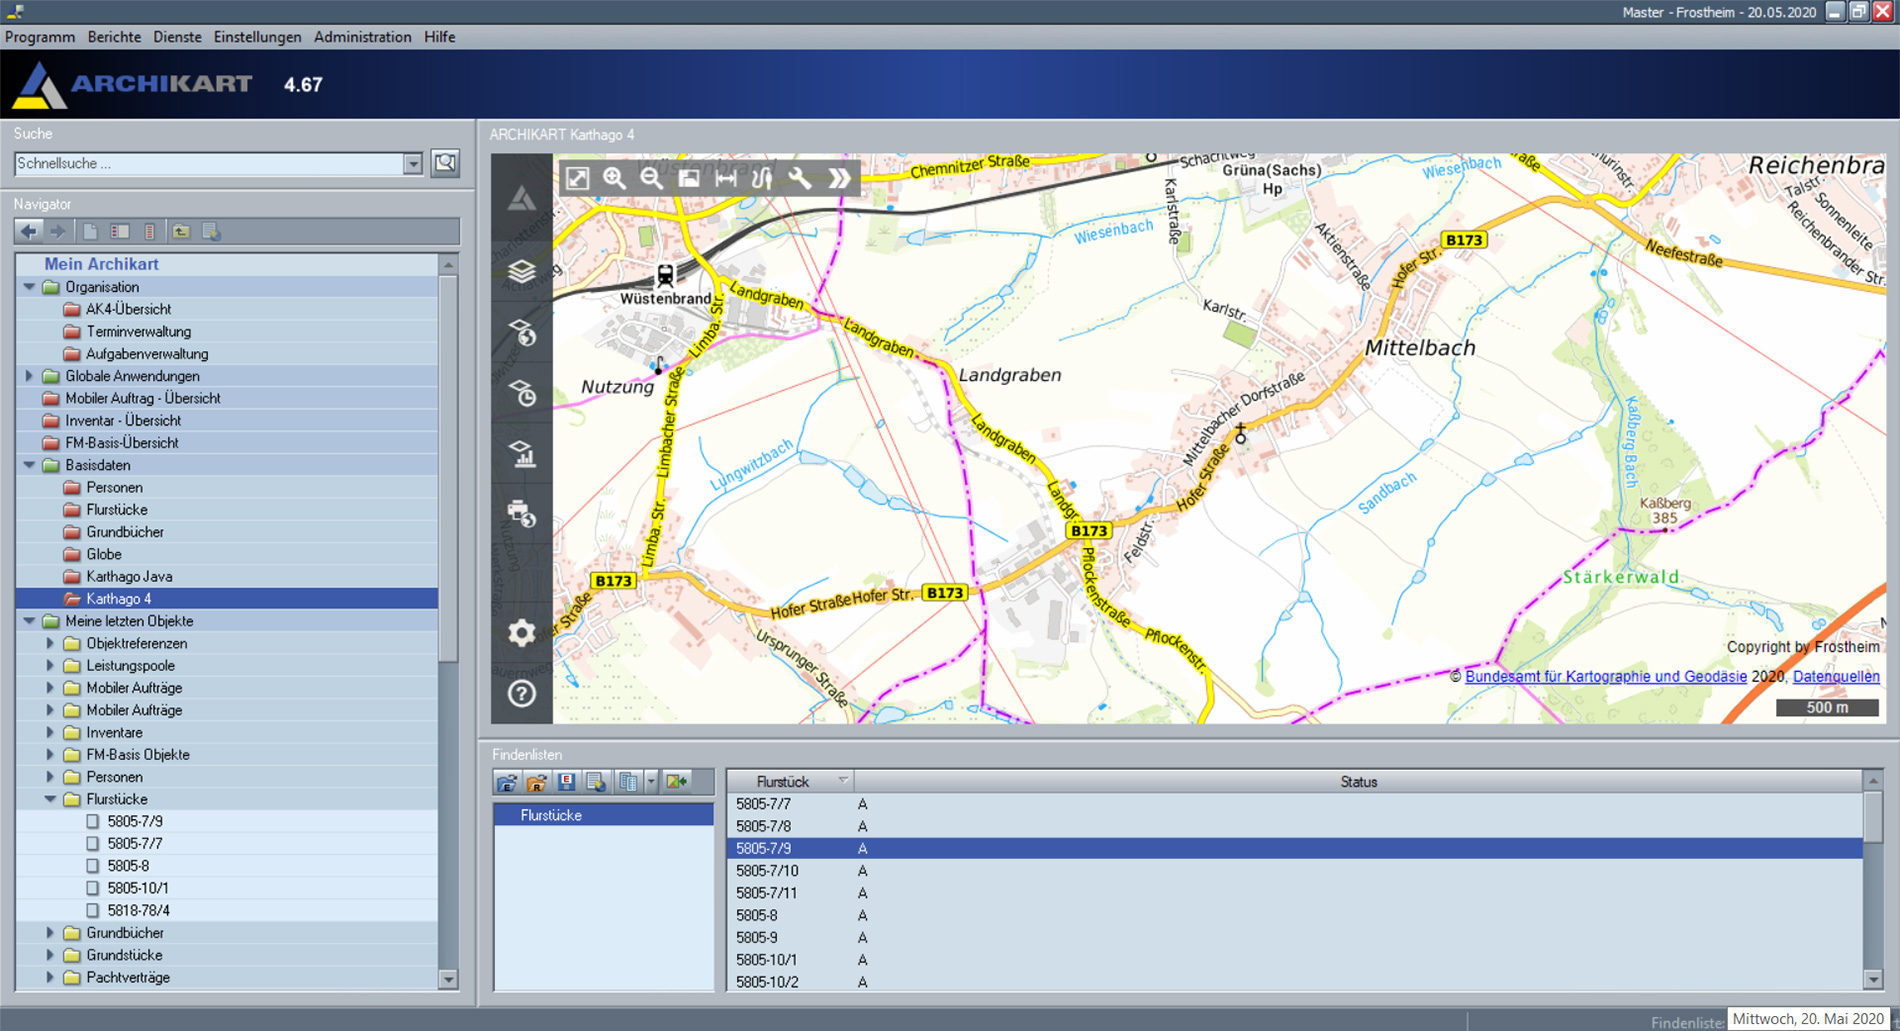Click the red list column icon in Navigator
The height and width of the screenshot is (1031, 1900).
pyautogui.click(x=149, y=232)
